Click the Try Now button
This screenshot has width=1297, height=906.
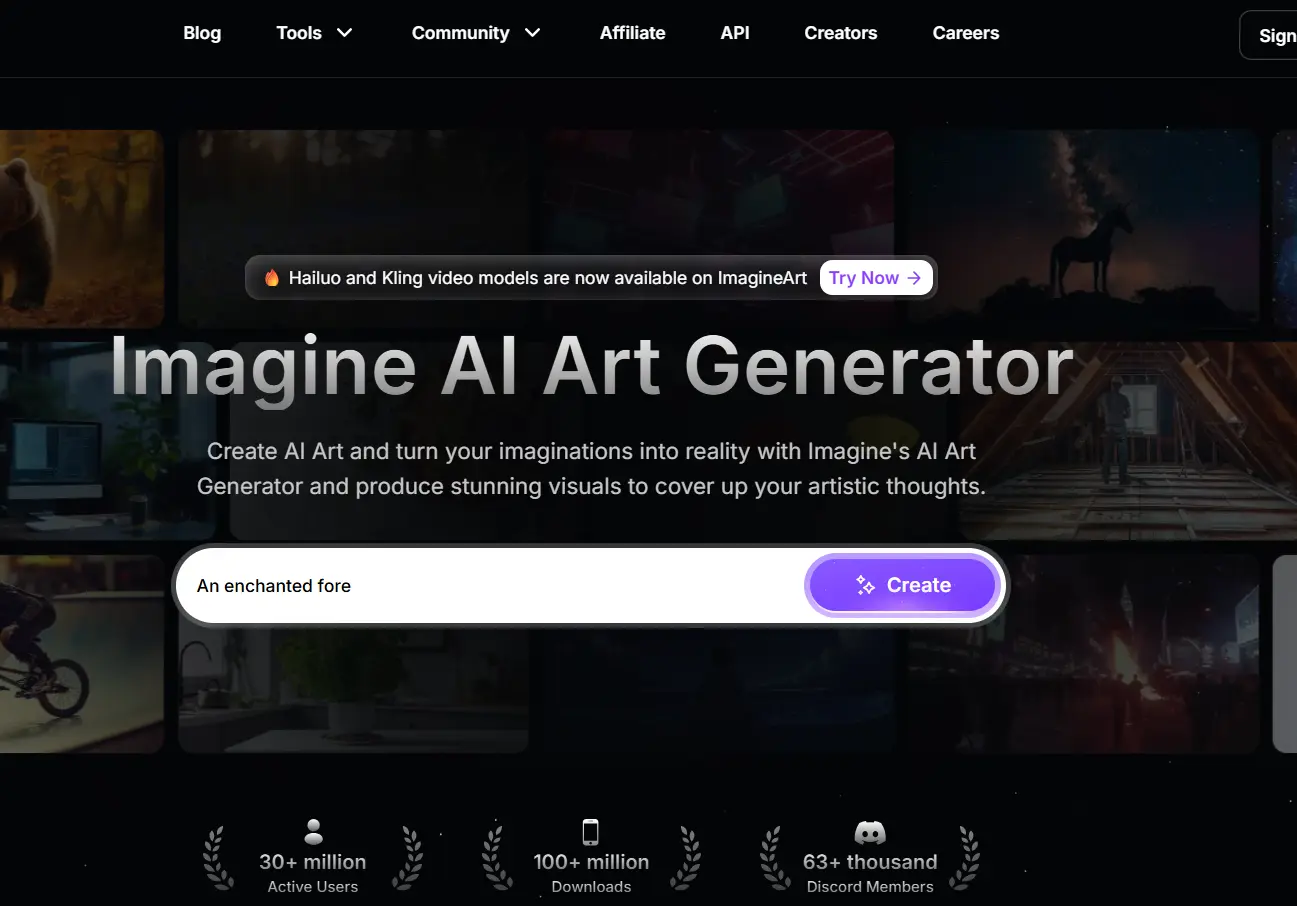pyautogui.click(x=876, y=278)
